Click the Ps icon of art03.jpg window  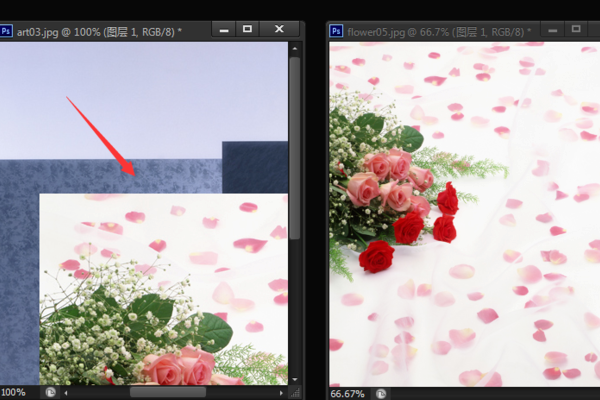(6, 31)
